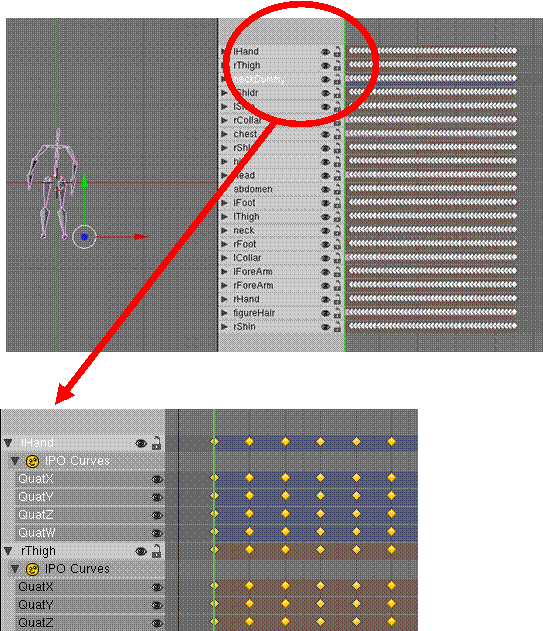
Task: Hide the abdomen channel with its eye icon
Action: pos(325,189)
